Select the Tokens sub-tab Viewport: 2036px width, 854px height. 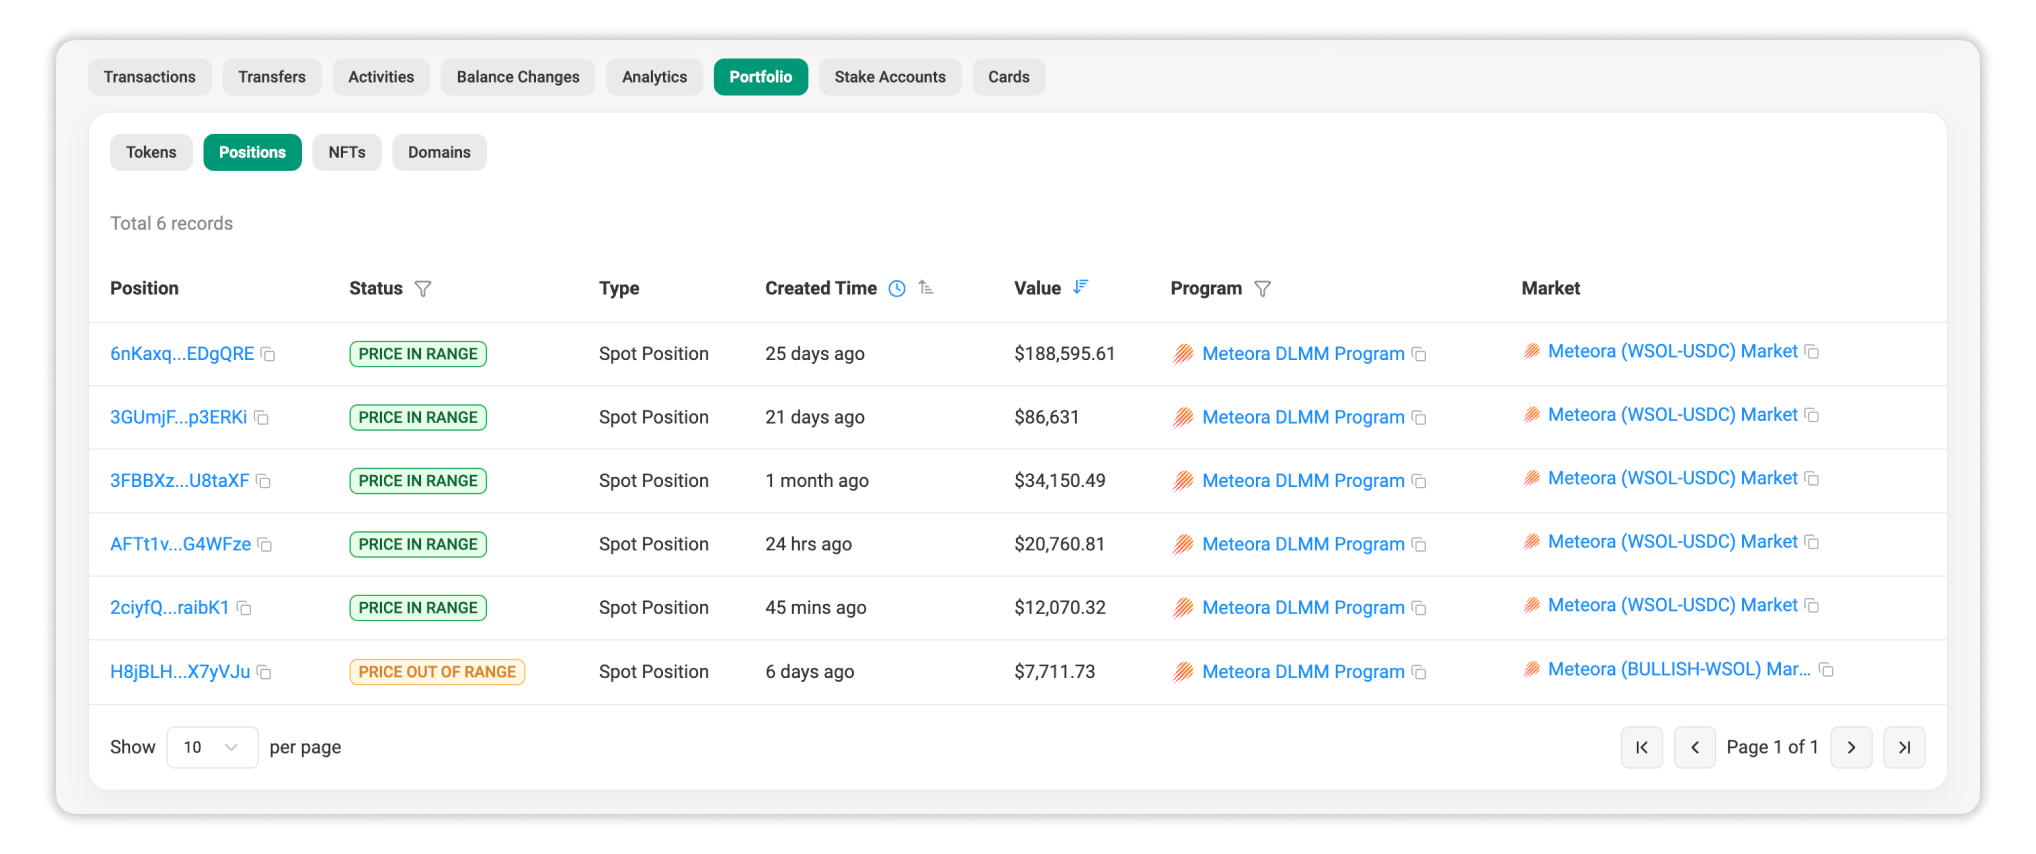(x=151, y=152)
